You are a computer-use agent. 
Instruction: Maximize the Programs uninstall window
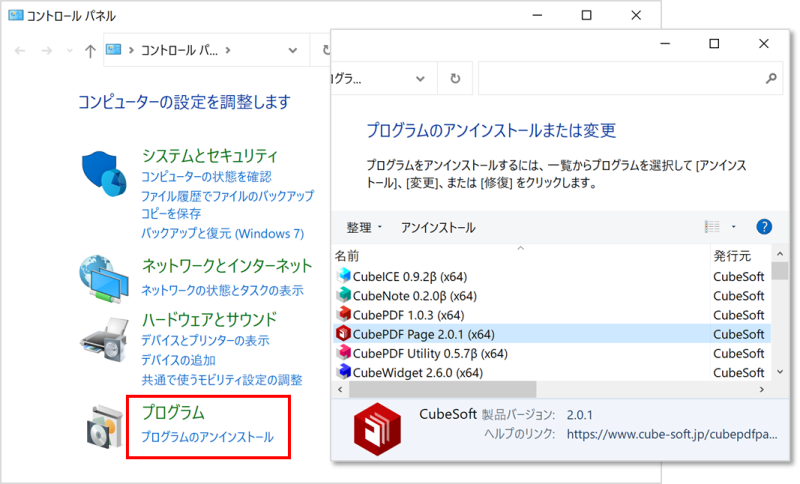714,44
